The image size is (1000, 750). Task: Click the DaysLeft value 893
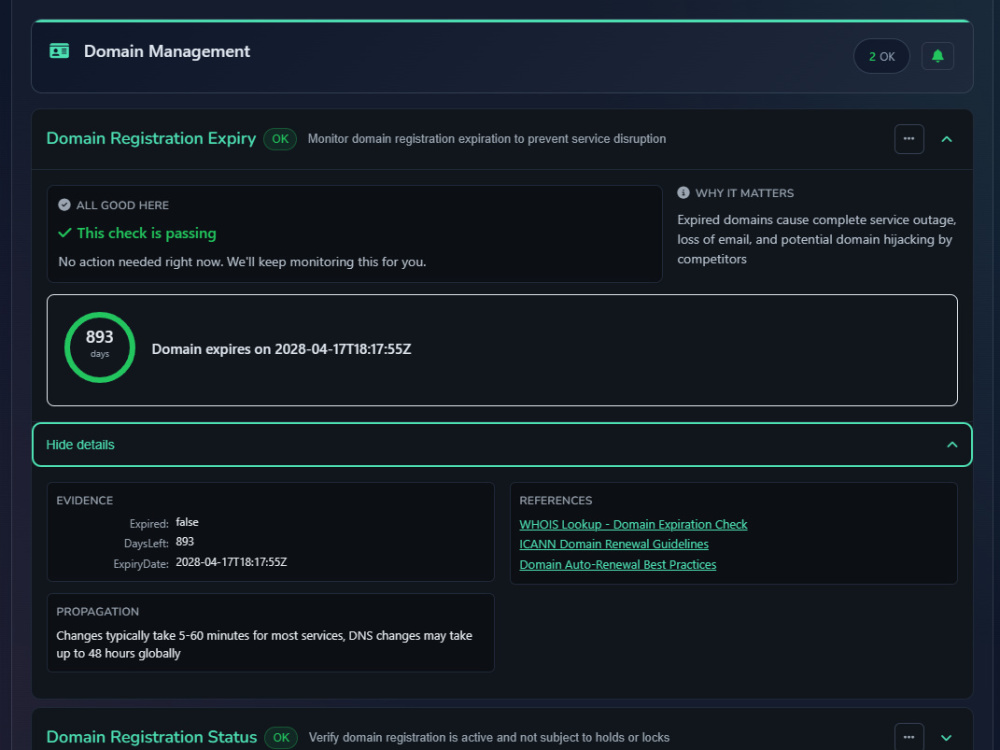click(x=185, y=542)
